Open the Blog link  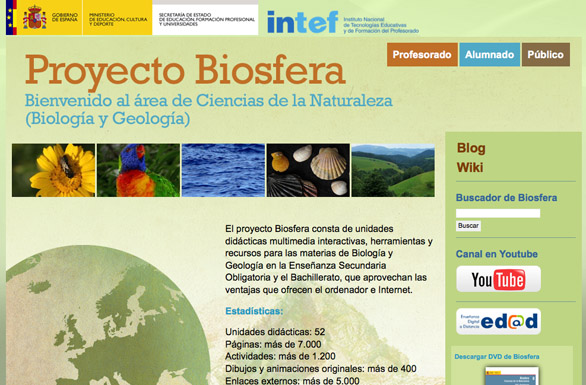[x=471, y=148]
